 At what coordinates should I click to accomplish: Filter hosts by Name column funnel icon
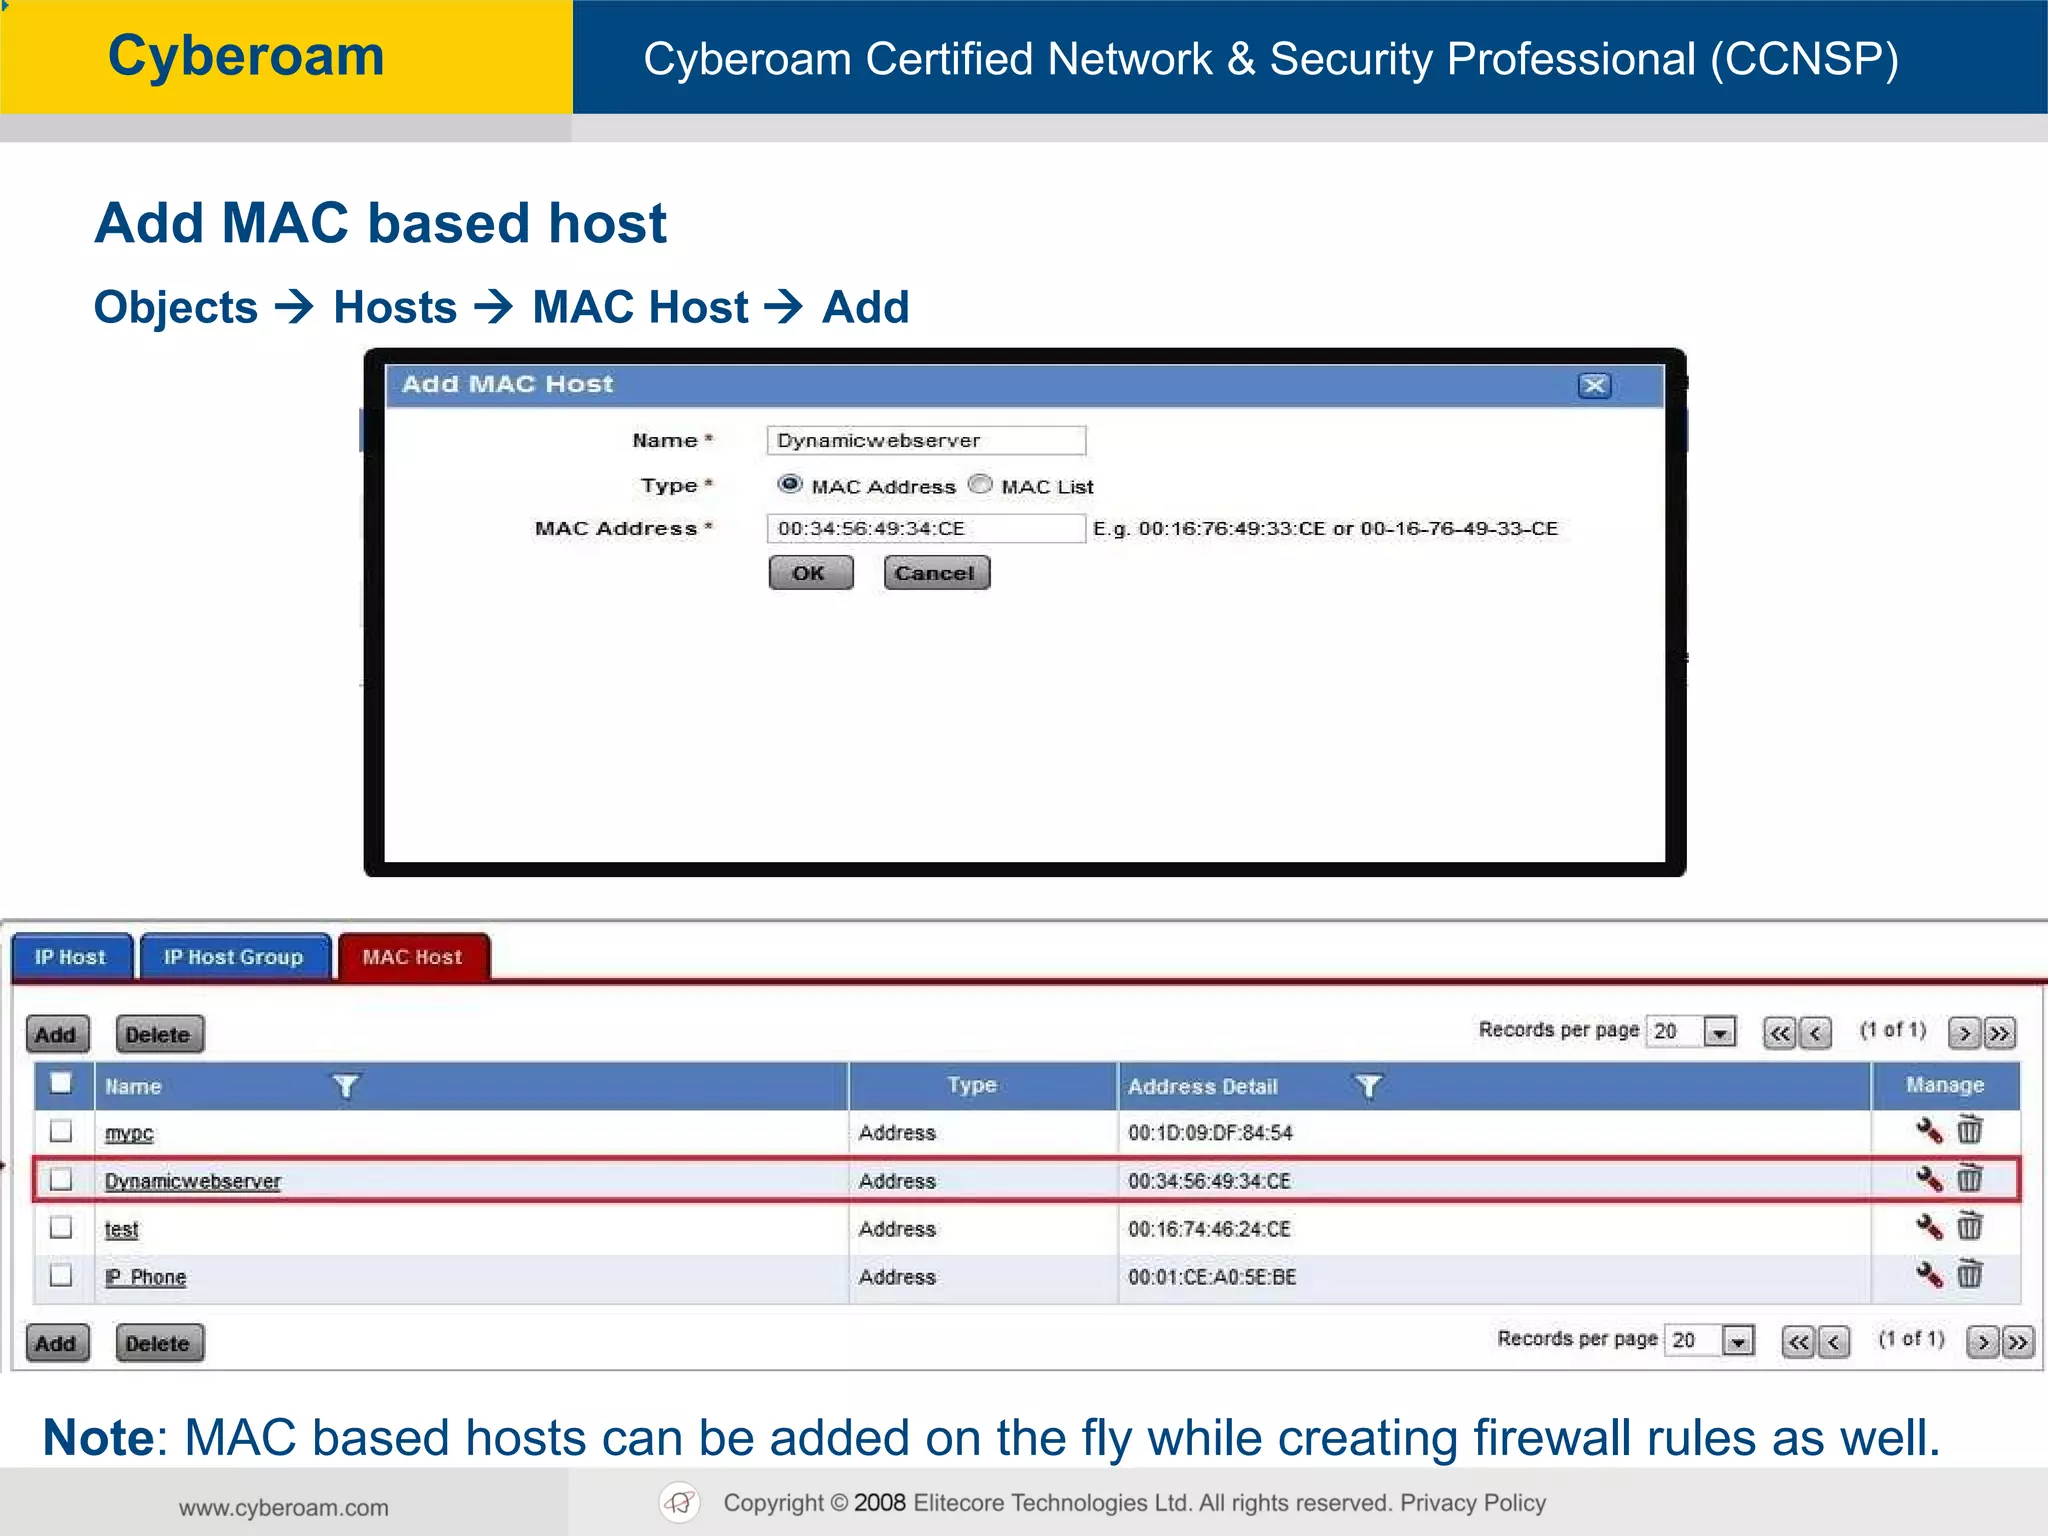coord(345,1086)
